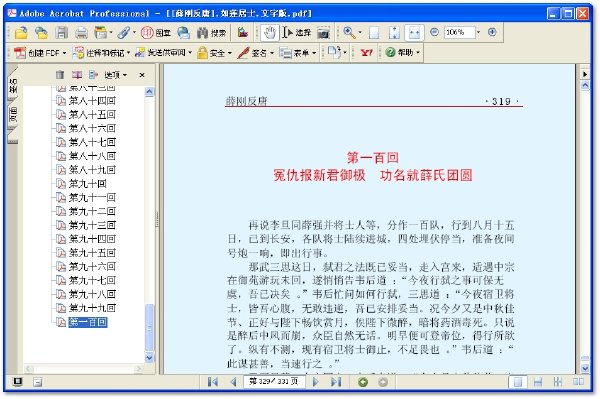Image resolution: width=600 pixels, height=399 pixels.
Task: Open the document pane arrow menu
Action: point(585,74)
